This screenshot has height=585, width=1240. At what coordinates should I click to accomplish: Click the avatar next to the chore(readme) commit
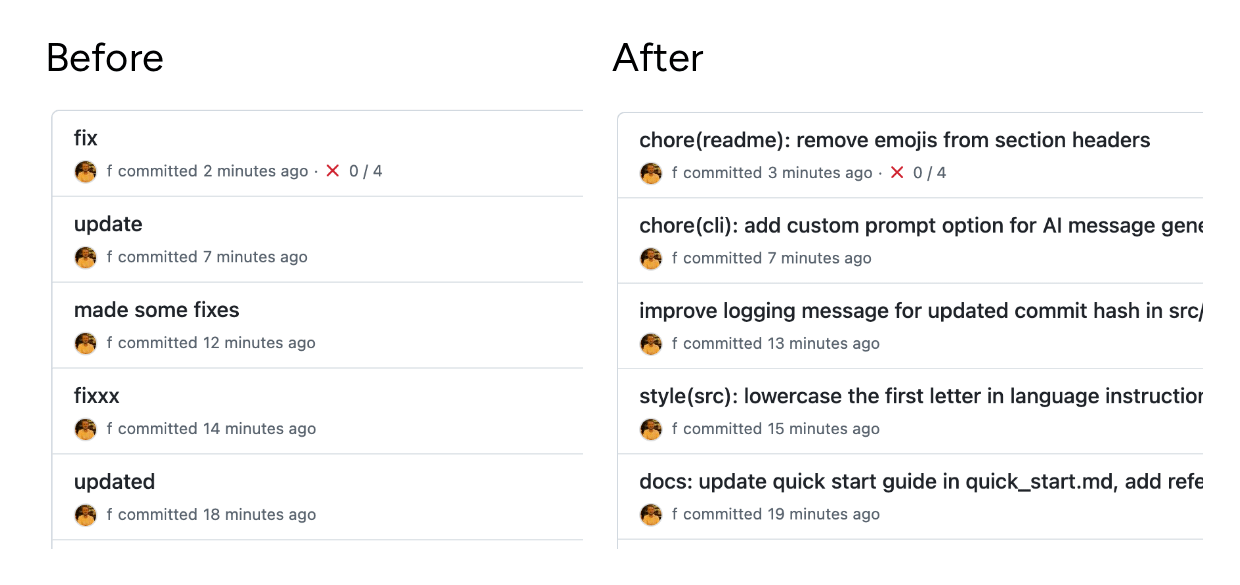pyautogui.click(x=651, y=173)
